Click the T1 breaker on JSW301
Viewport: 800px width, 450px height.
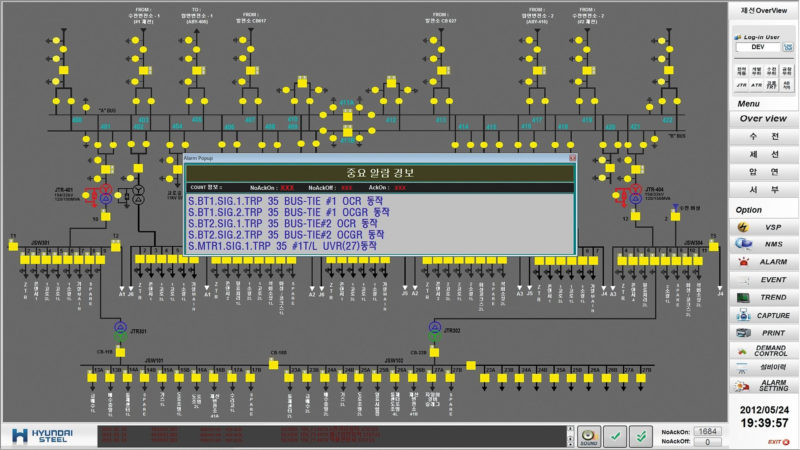point(13,246)
